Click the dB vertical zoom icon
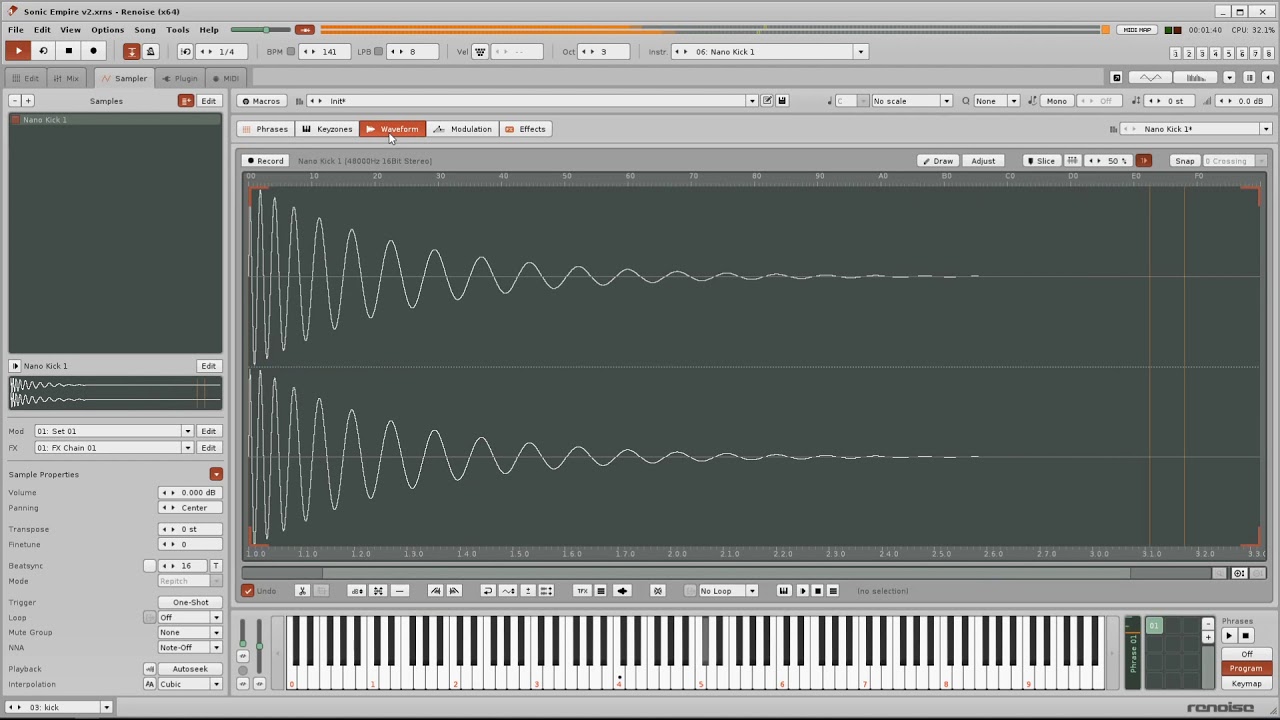Screen dimensions: 1280x720 (x=356, y=591)
